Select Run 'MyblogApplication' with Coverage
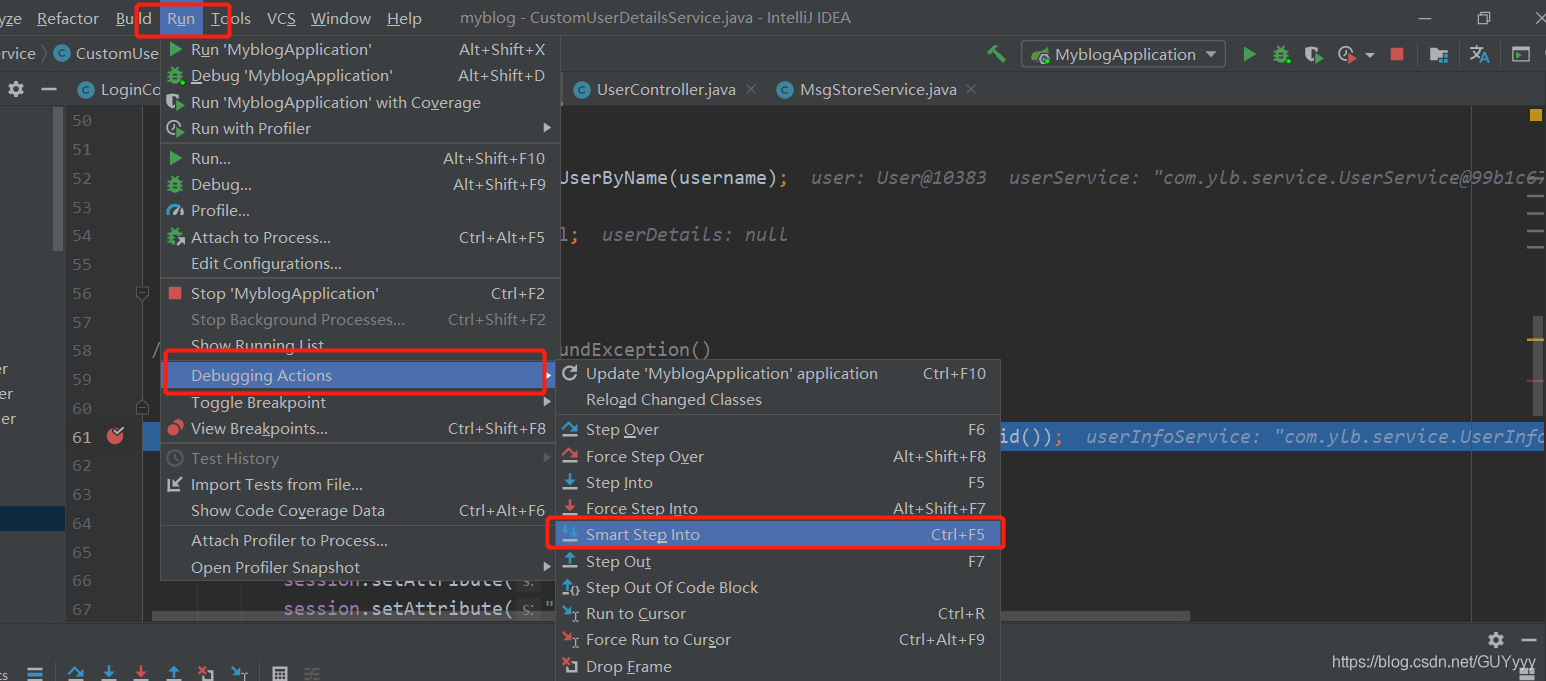1546x681 pixels. click(x=360, y=102)
